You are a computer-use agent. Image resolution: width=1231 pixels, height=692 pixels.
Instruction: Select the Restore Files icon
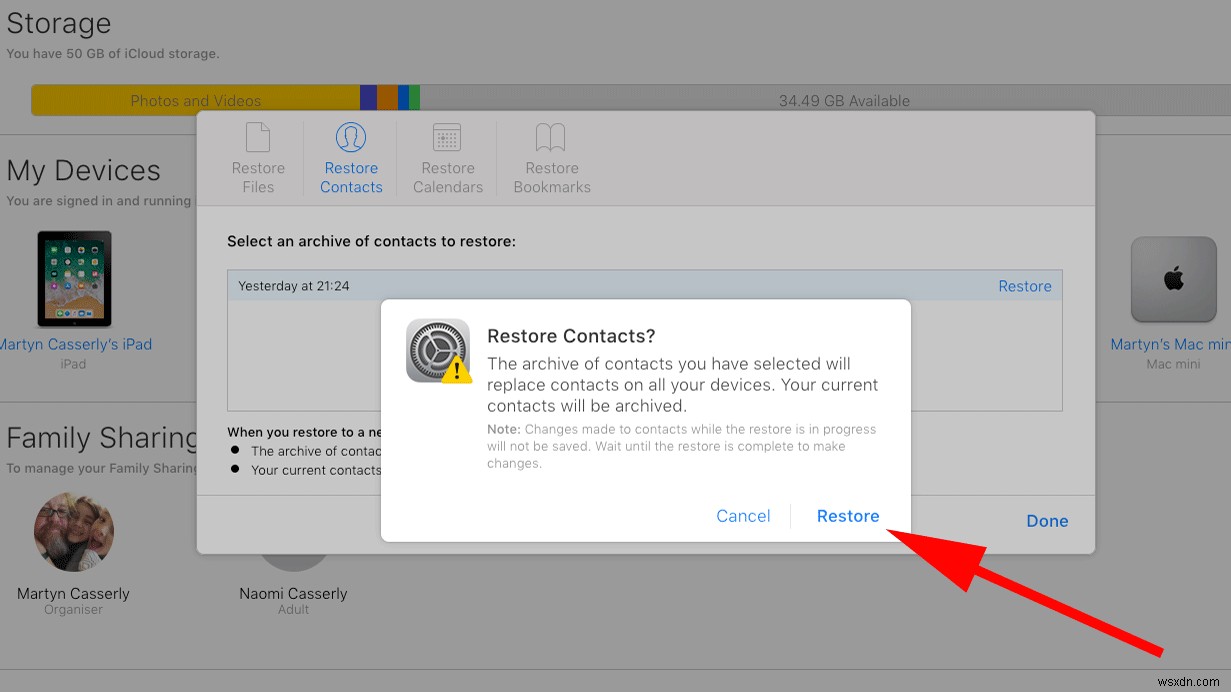coord(258,138)
